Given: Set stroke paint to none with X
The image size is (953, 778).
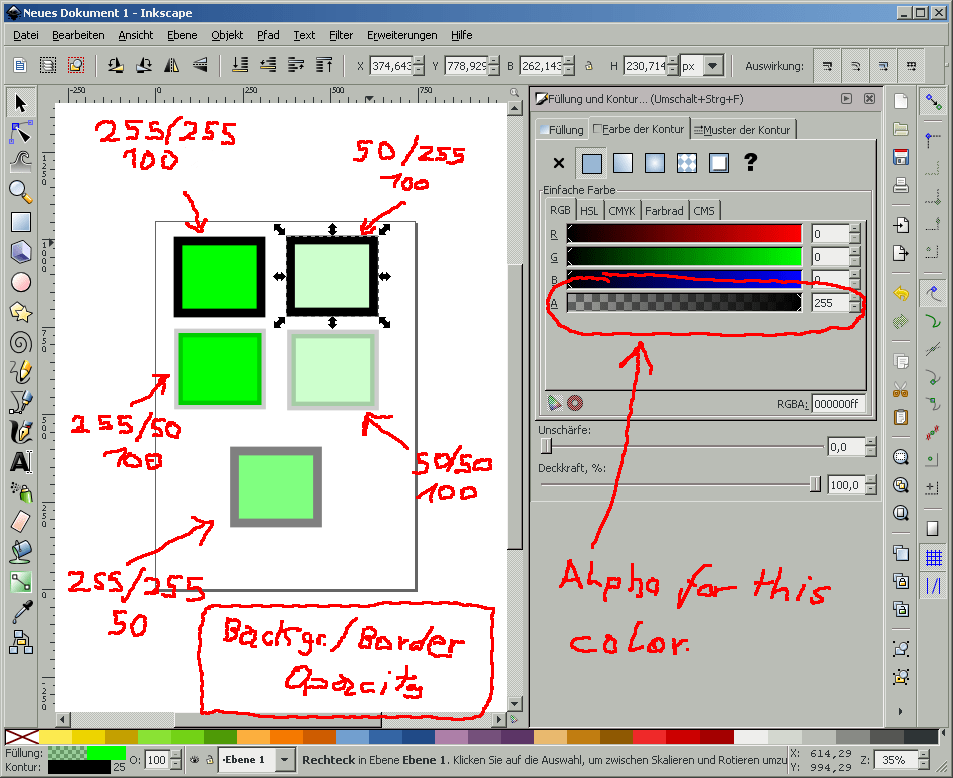Looking at the screenshot, I should click(x=558, y=164).
